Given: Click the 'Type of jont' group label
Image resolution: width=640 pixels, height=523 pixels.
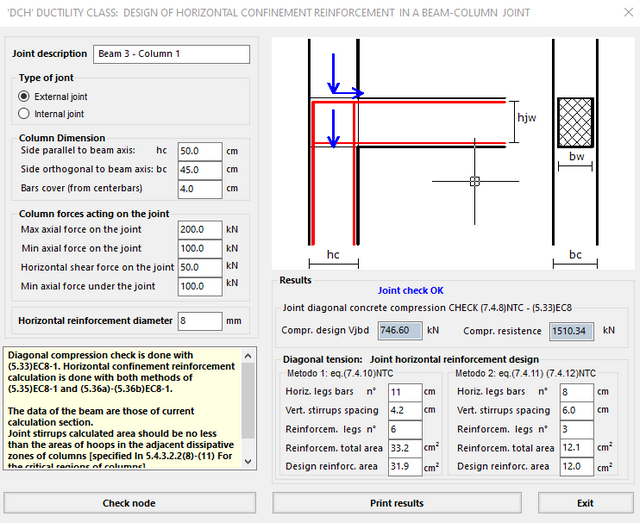Looking at the screenshot, I should (46, 78).
